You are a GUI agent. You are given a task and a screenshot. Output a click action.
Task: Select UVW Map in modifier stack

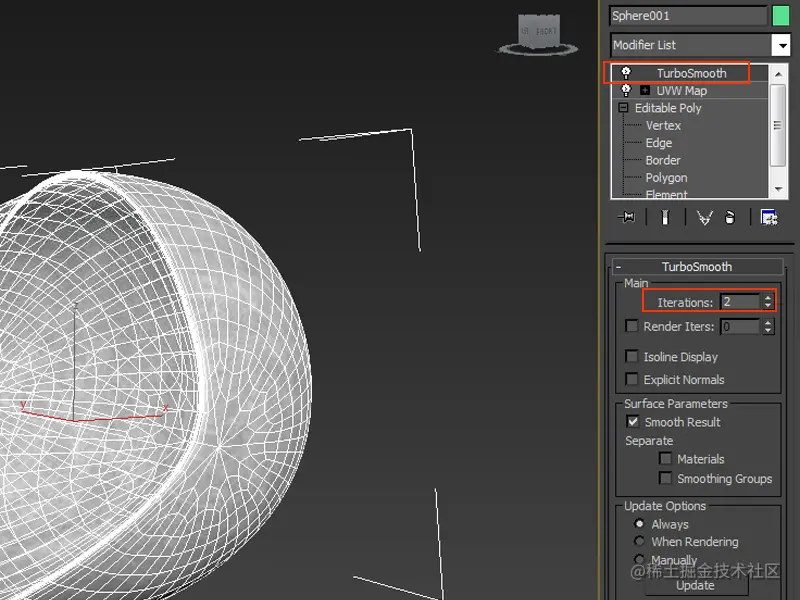[x=681, y=90]
